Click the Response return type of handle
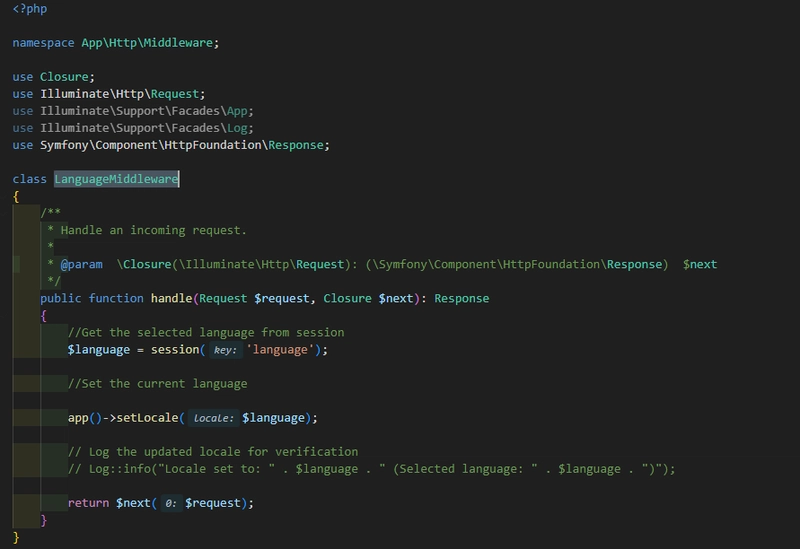The height and width of the screenshot is (549, 800). coord(461,298)
